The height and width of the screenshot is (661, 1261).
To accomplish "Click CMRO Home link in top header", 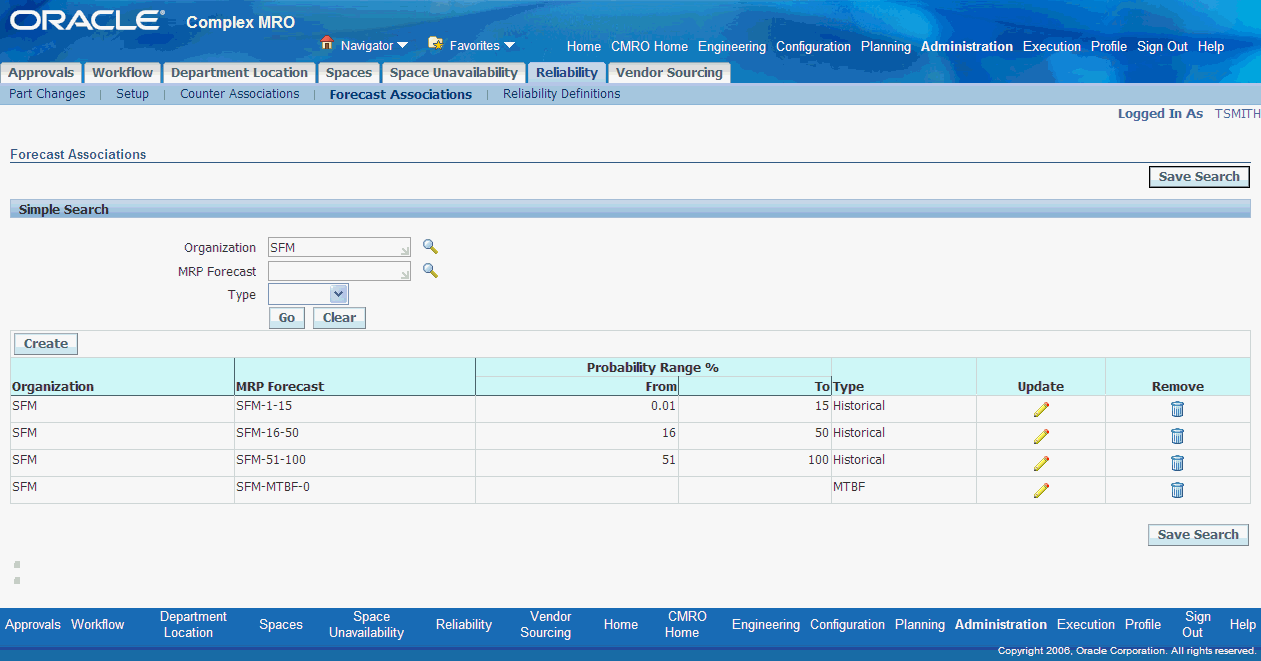I will click(650, 47).
